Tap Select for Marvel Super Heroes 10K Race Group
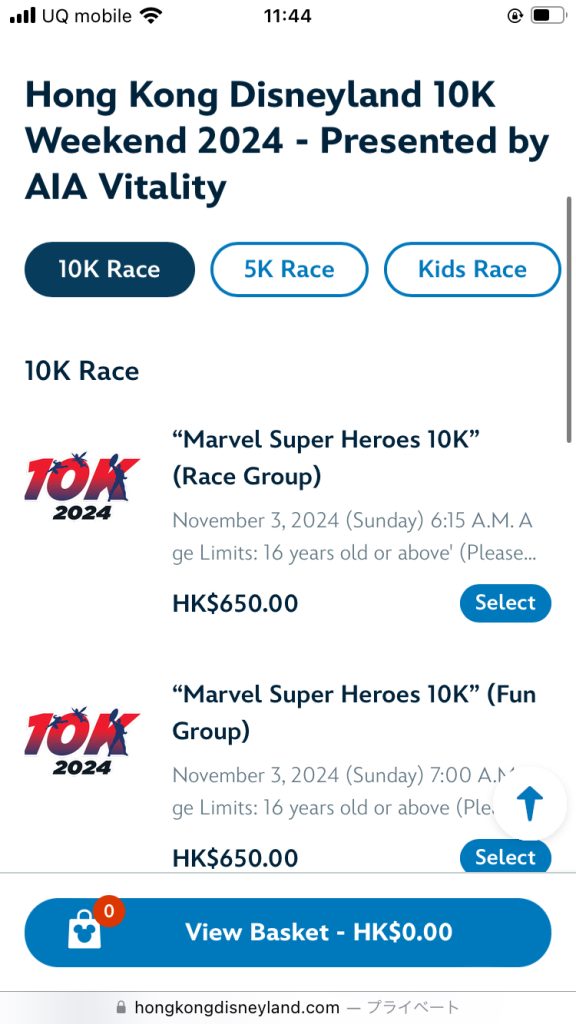 coord(505,603)
